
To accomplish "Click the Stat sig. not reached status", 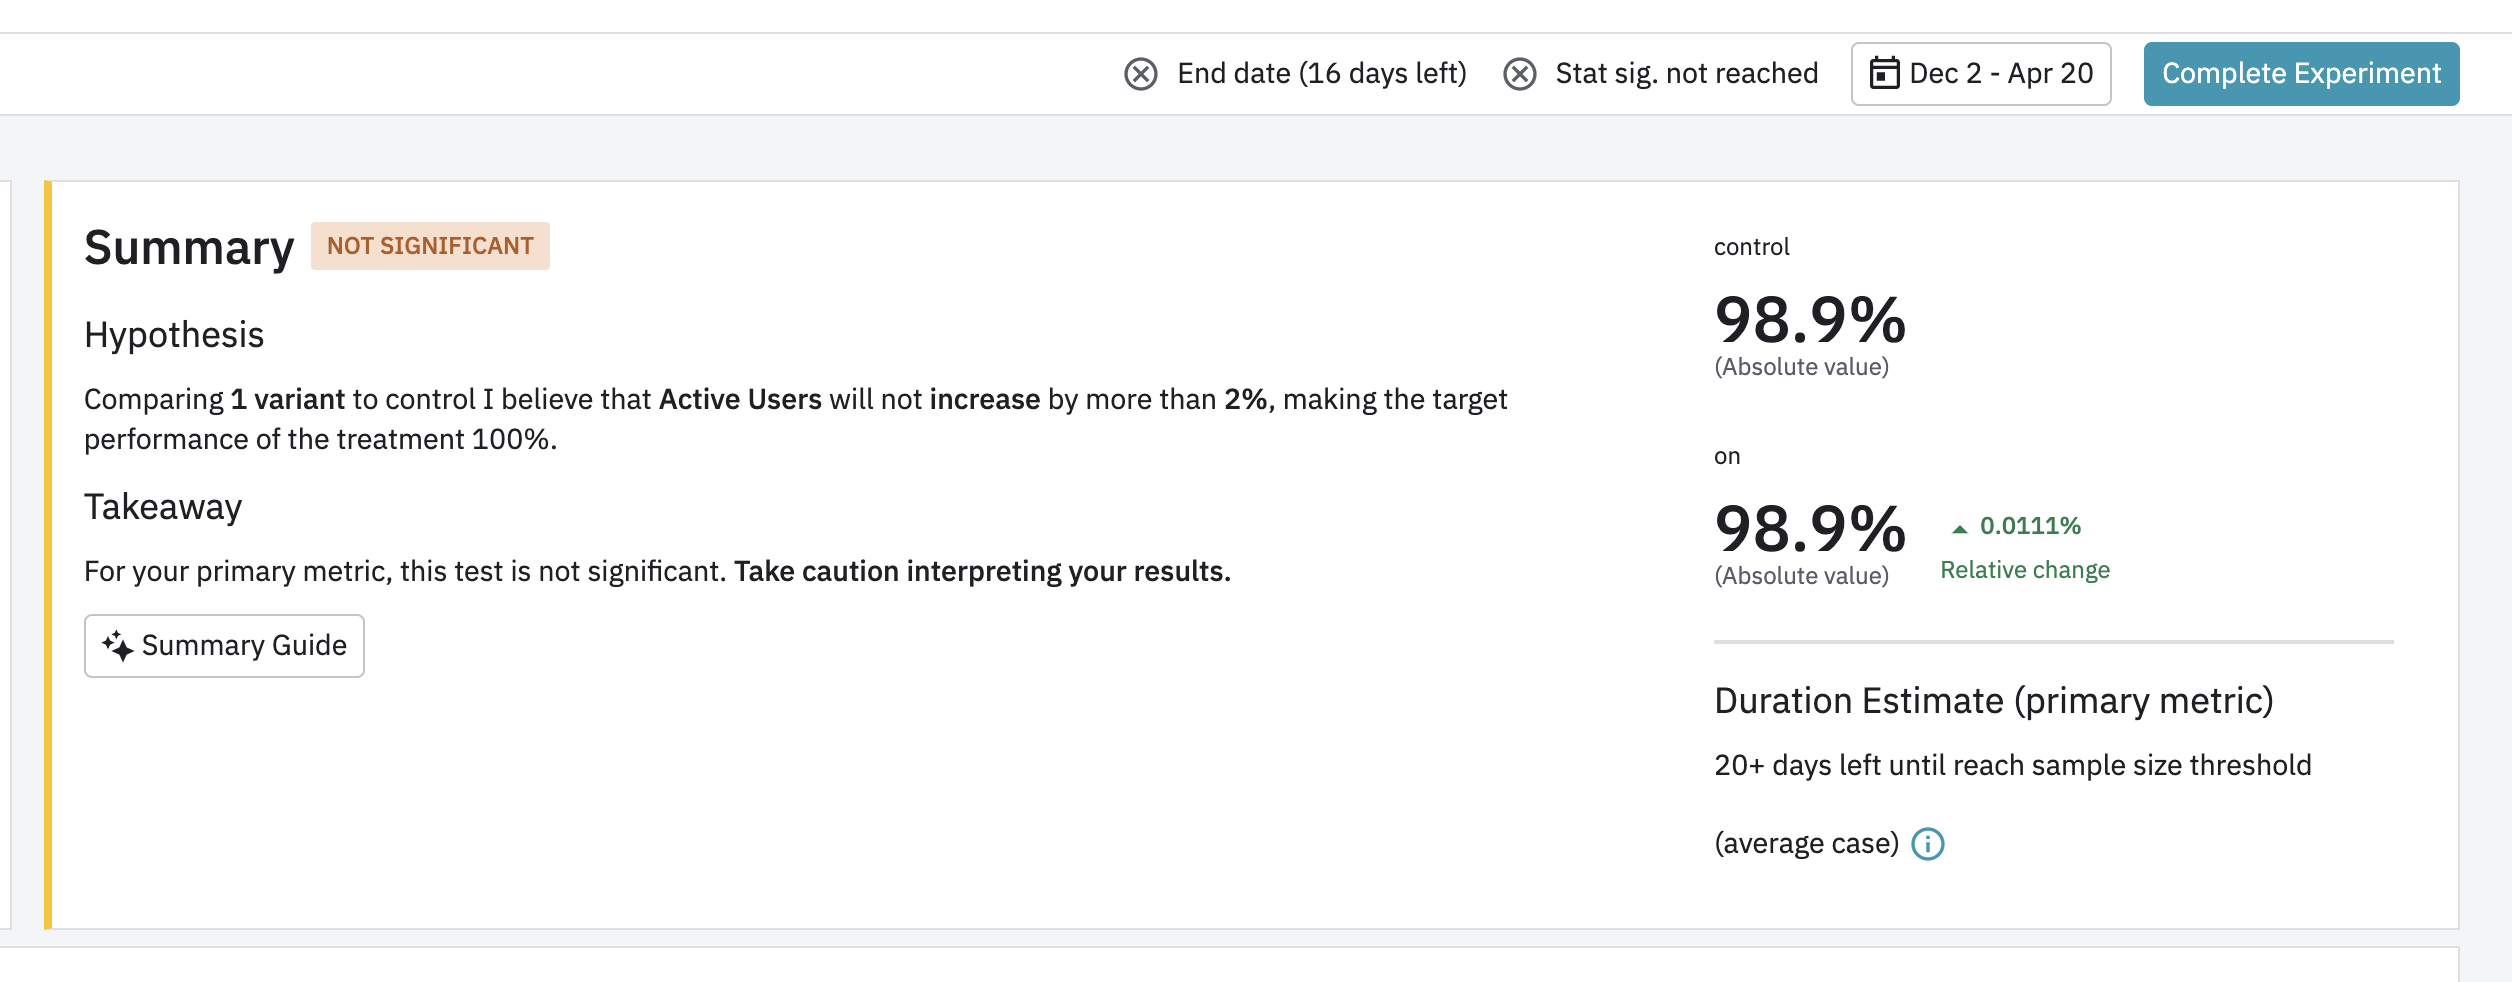I will coord(1686,74).
